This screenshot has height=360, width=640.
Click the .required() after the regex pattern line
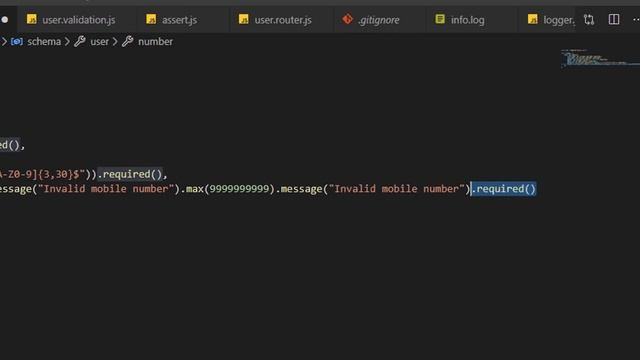coord(130,174)
